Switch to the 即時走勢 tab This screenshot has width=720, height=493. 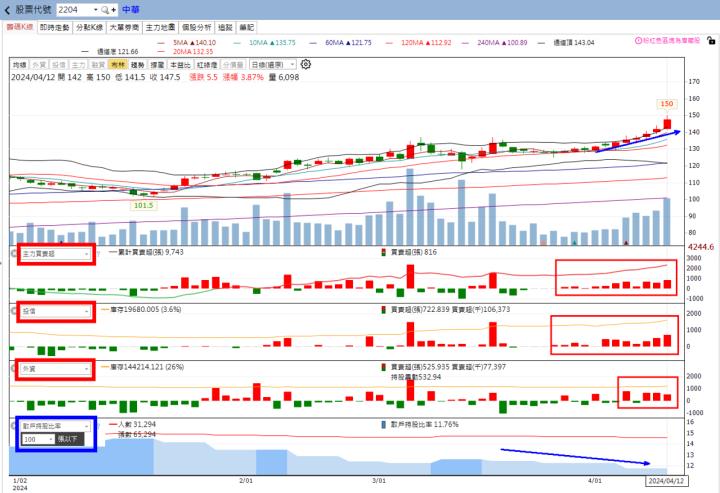pos(54,28)
